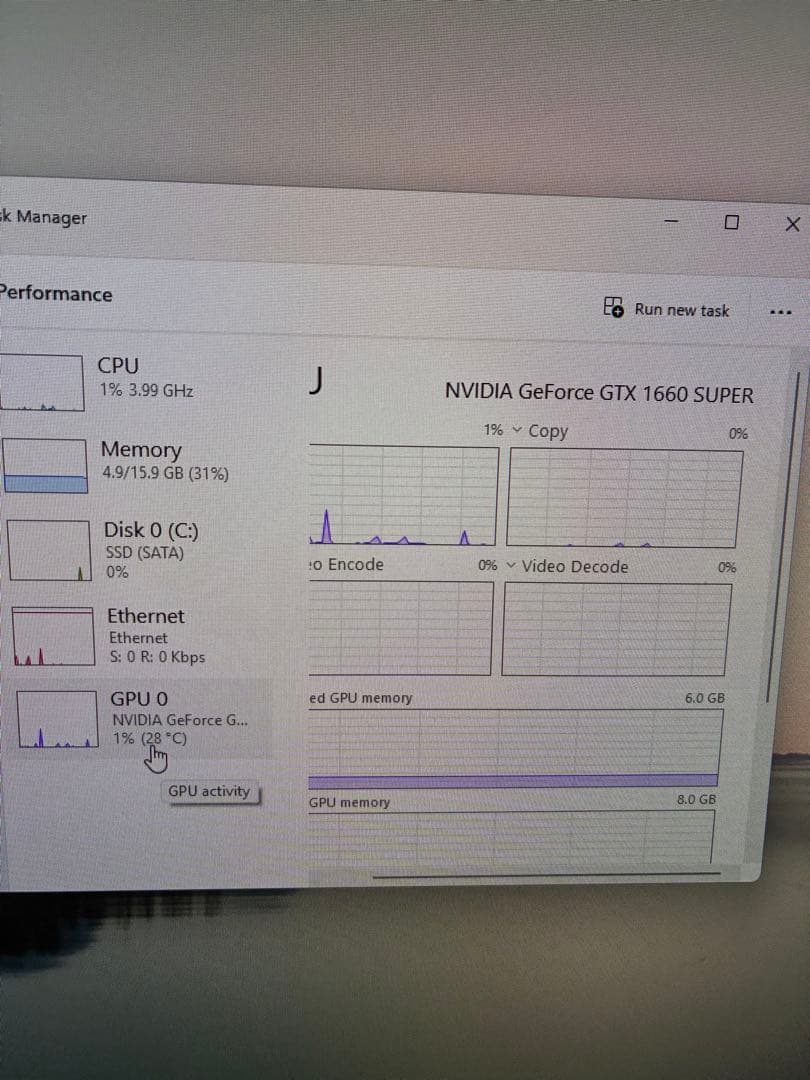Click the GPU 0 mini graph

coord(56,719)
